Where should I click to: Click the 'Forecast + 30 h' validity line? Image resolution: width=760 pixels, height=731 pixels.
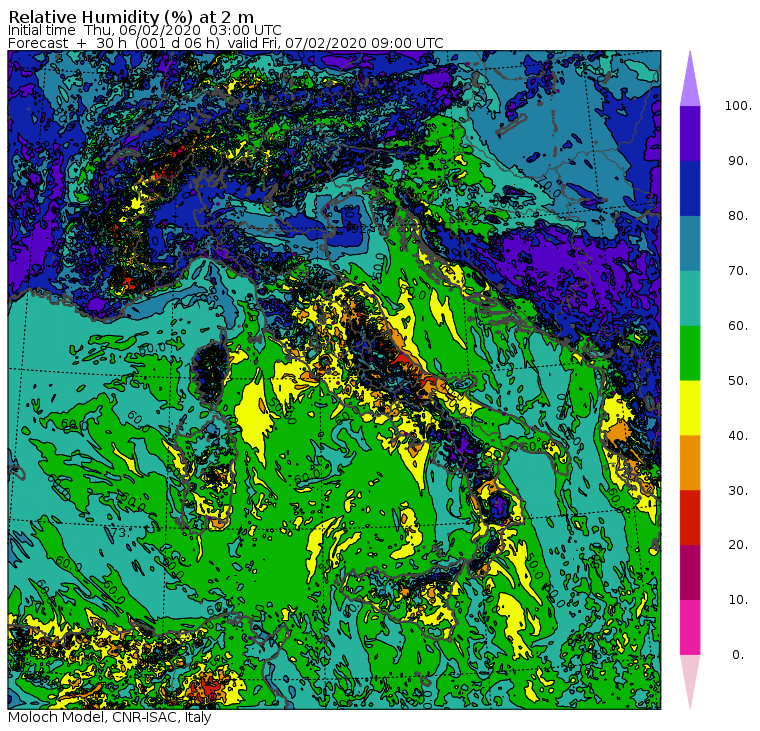click(x=225, y=43)
